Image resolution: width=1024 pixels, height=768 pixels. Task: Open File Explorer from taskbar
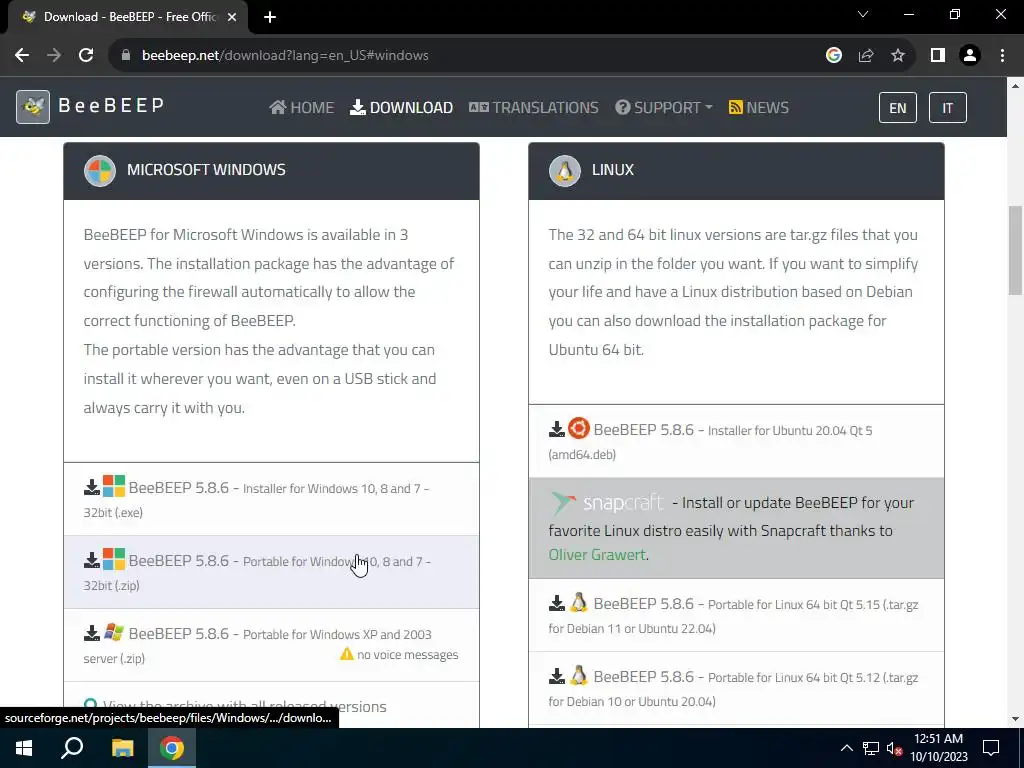pos(122,748)
